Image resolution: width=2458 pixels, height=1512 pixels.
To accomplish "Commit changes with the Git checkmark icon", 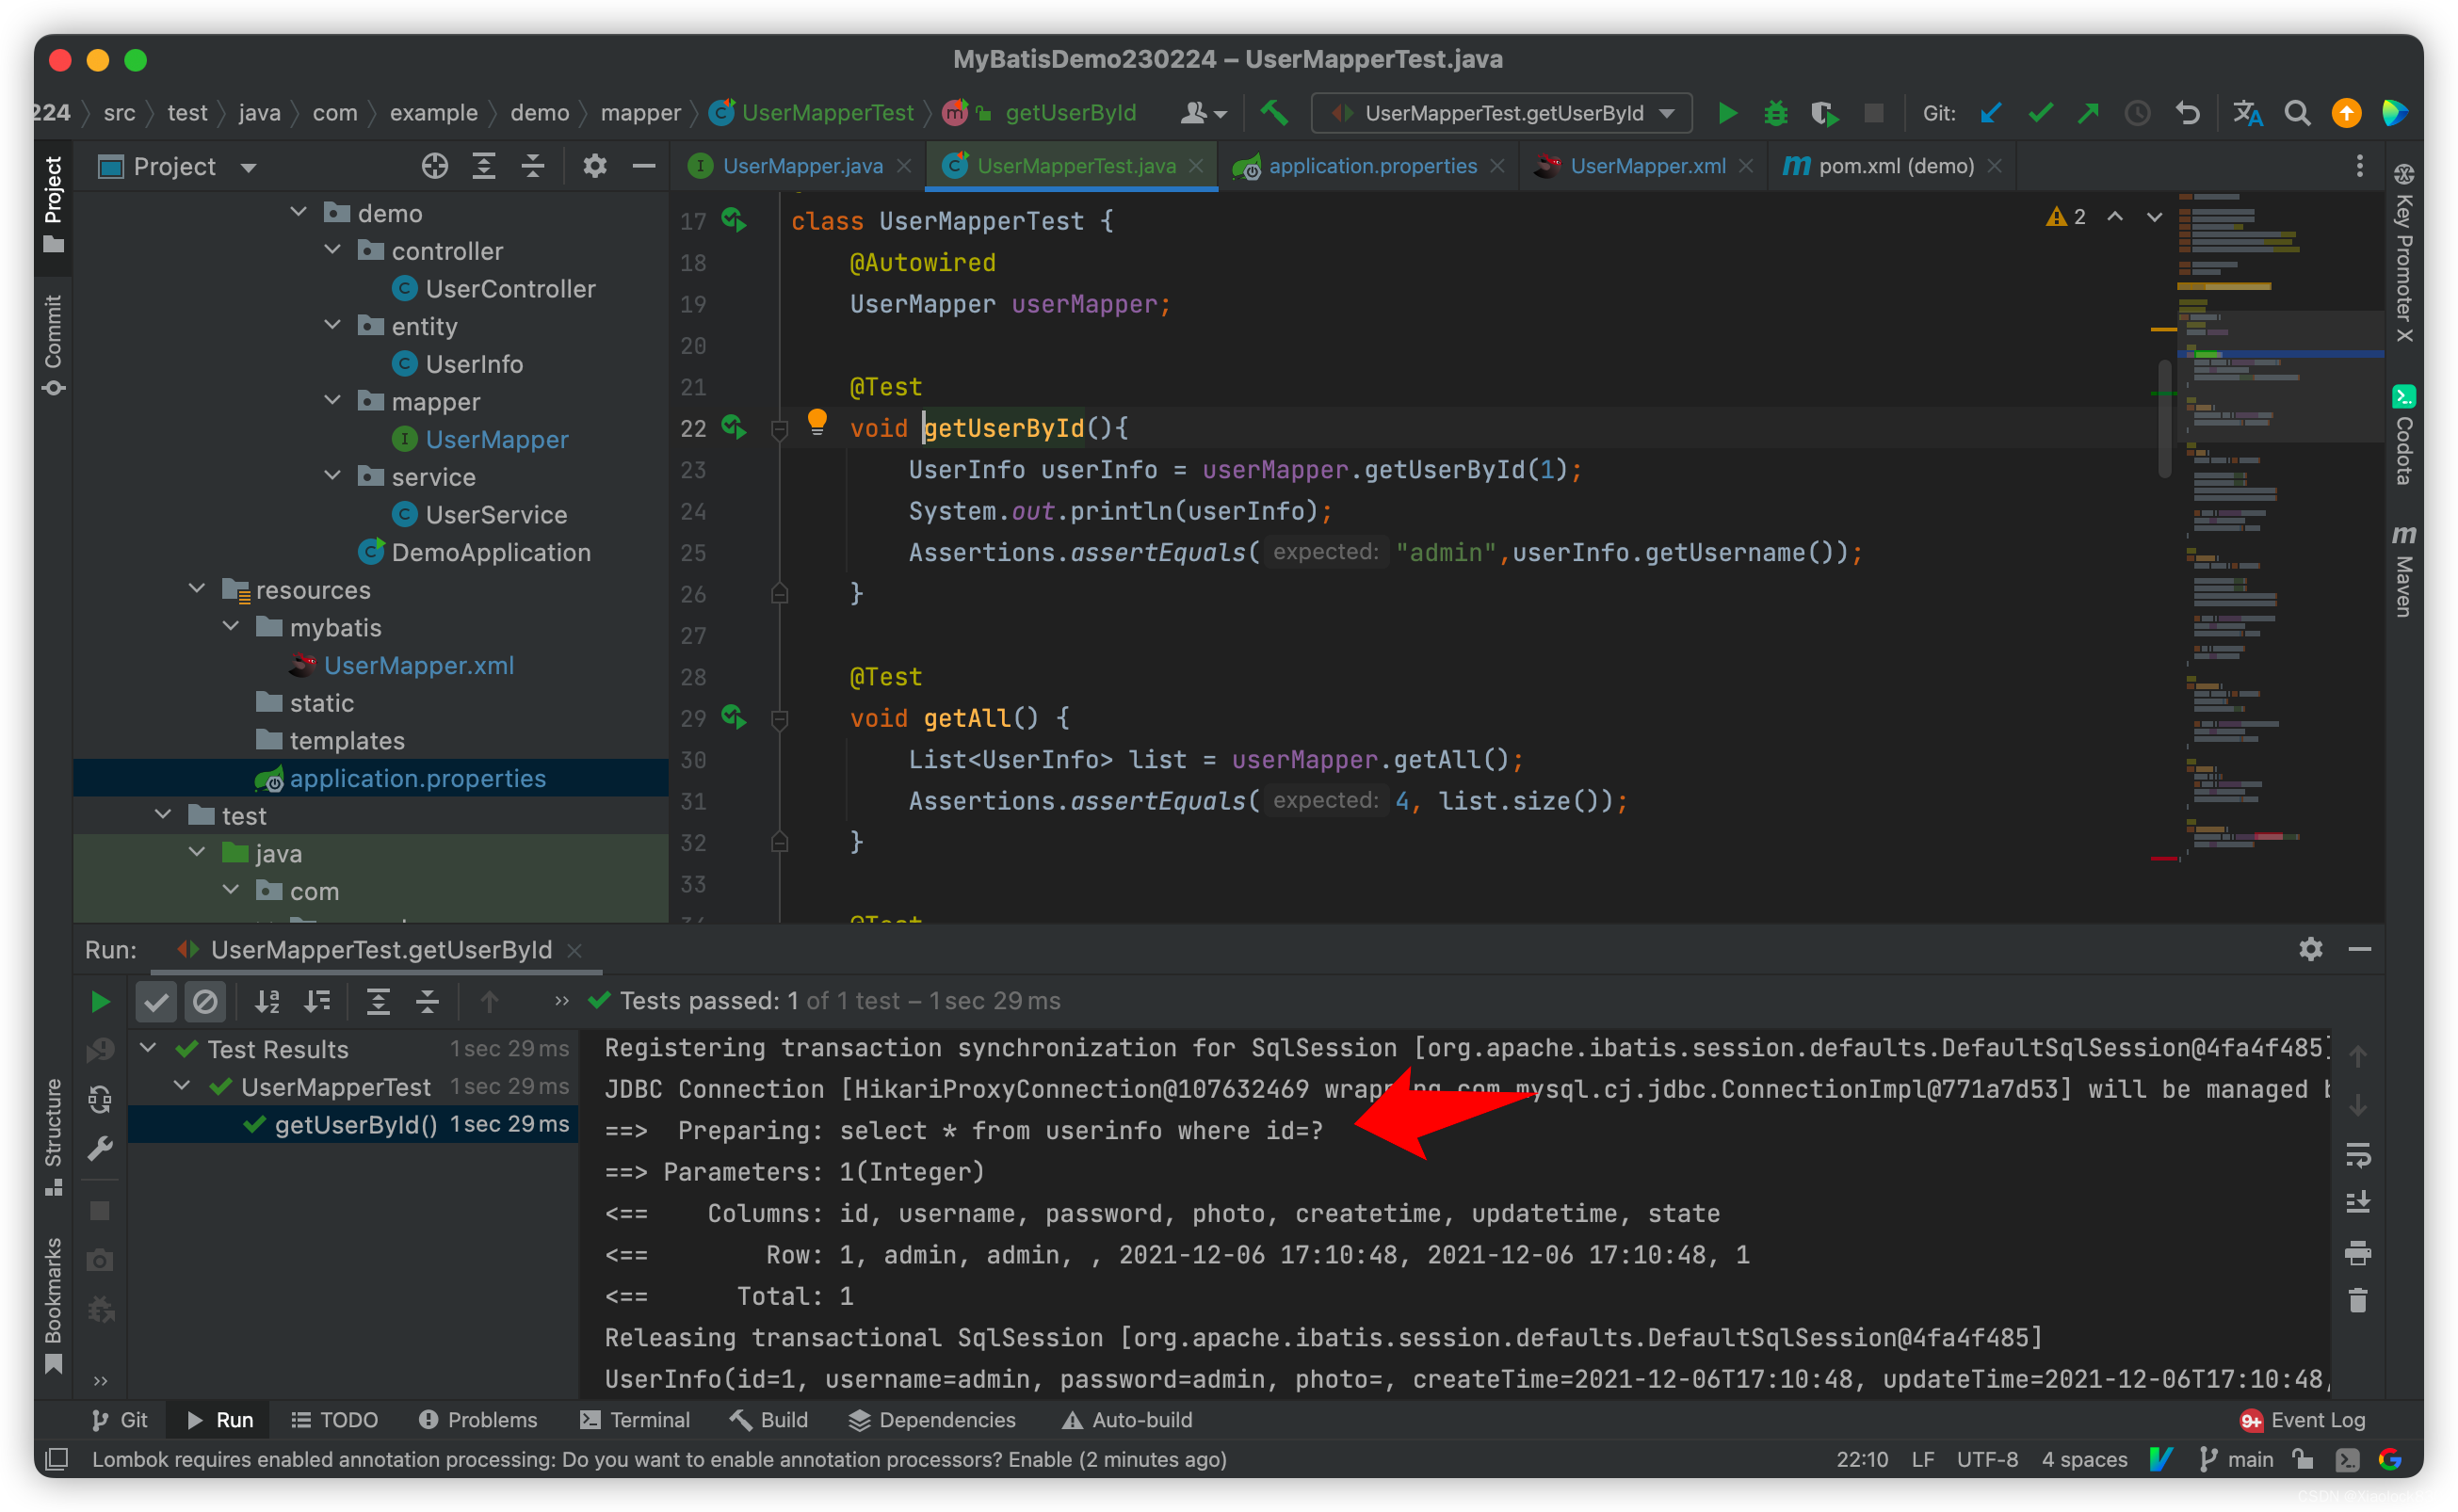I will [2039, 113].
